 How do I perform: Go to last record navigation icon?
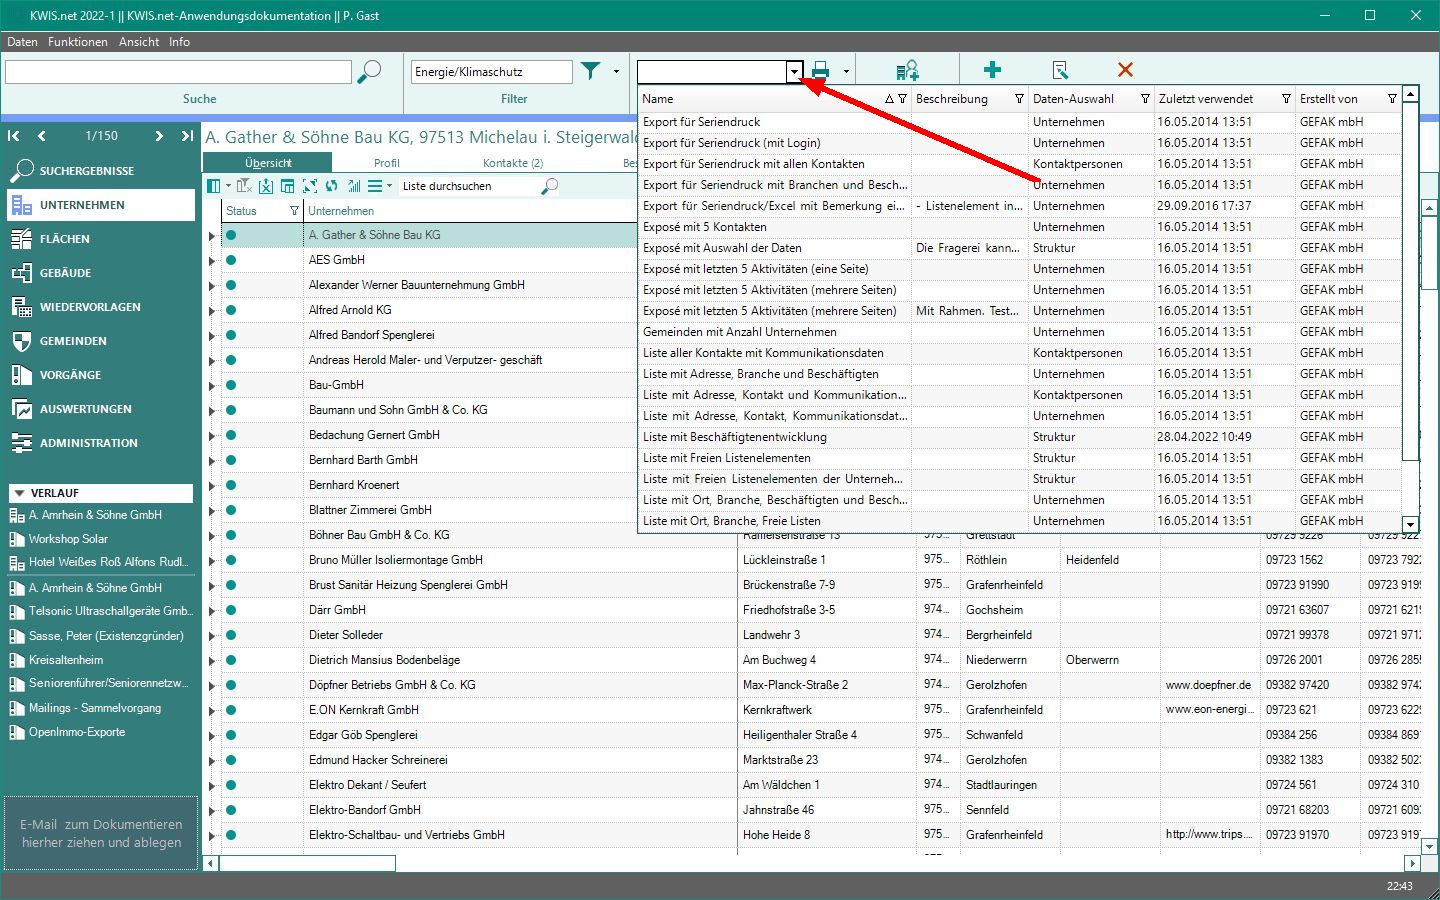[x=187, y=136]
